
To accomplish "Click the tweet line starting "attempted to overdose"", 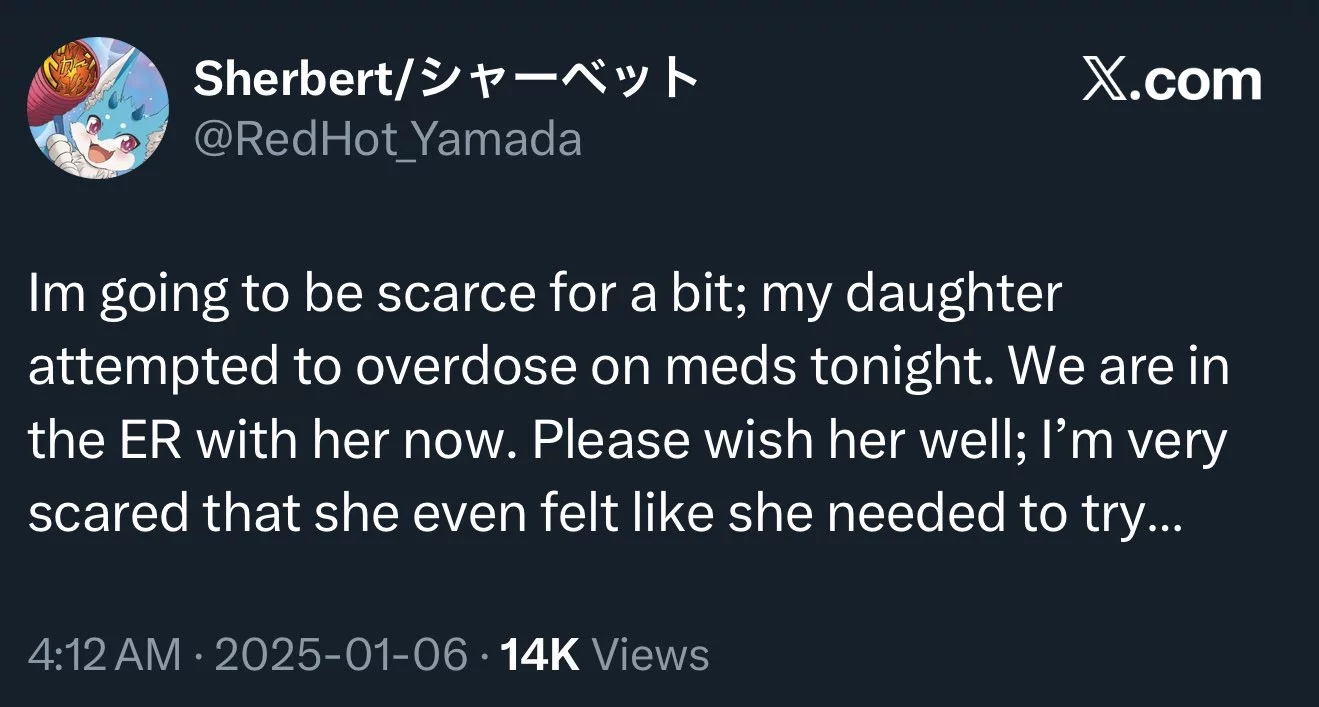I will click(628, 368).
